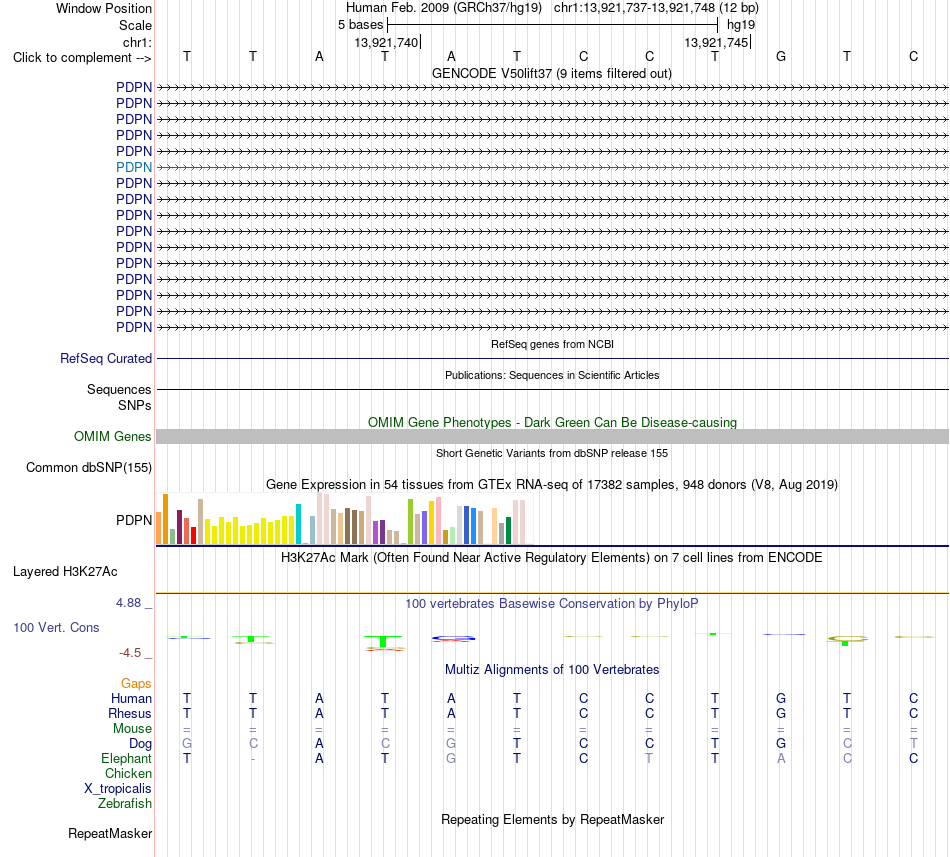Click 'Publications: Sequences in Scientific Articles' title
The image size is (950, 857).
[552, 375]
